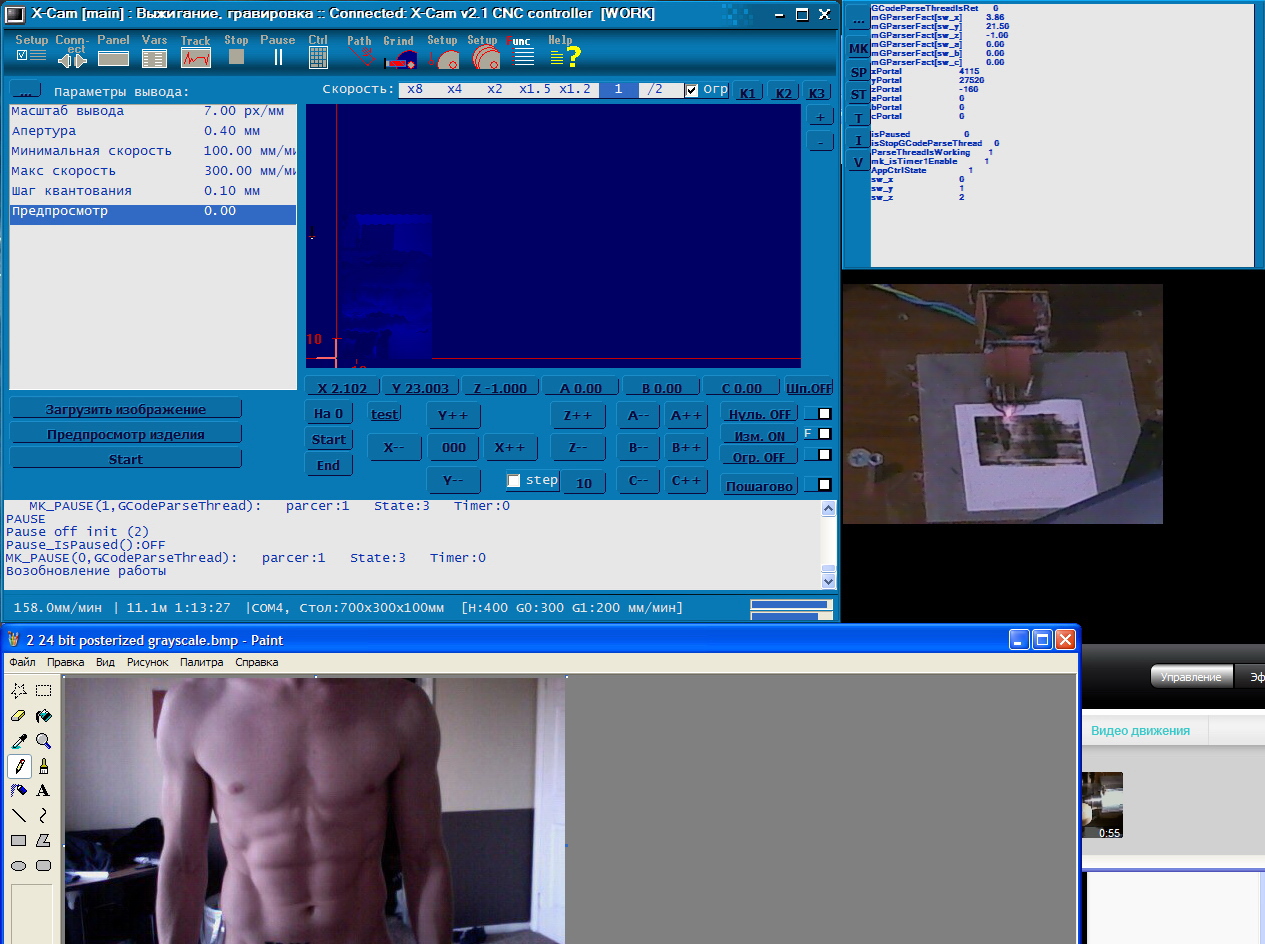Image resolution: width=1265 pixels, height=944 pixels.
Task: Open the Вид menu in Paint
Action: (105, 662)
